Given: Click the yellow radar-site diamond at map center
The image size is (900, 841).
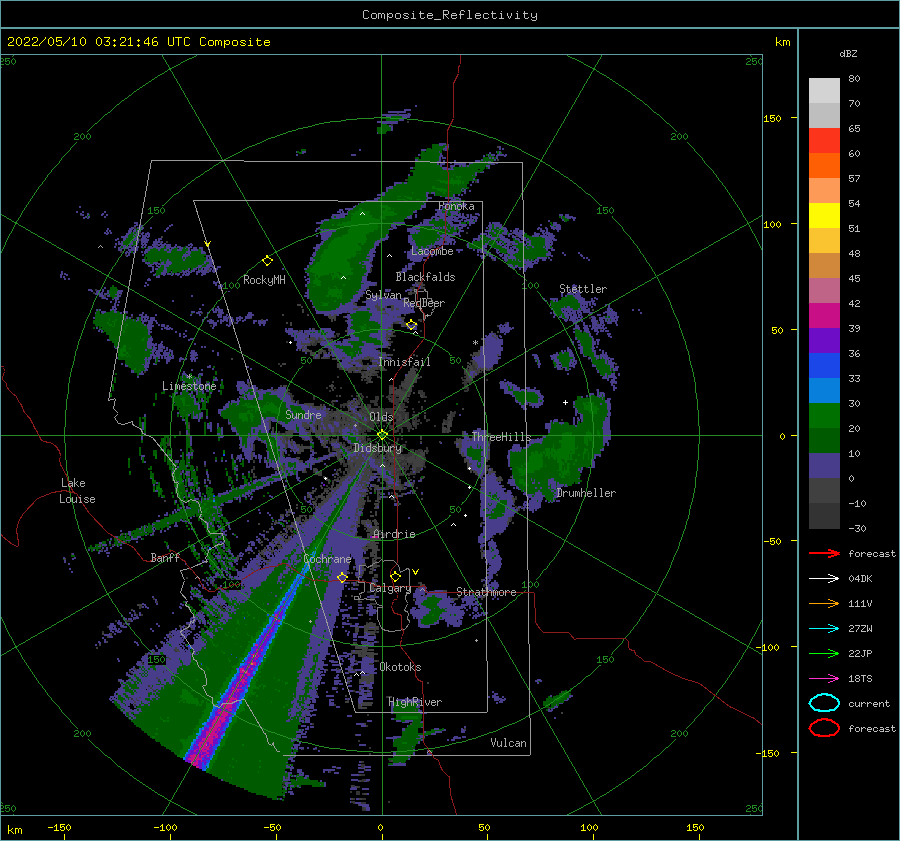Looking at the screenshot, I should click(382, 435).
